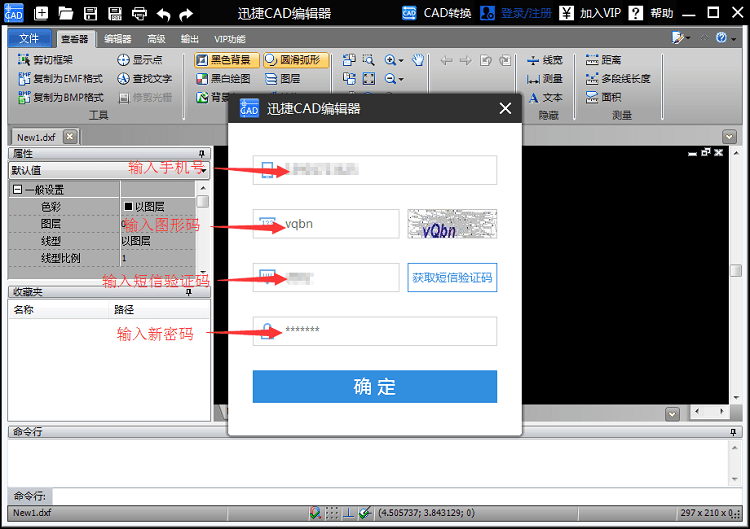Click the 路径 column header
The image size is (750, 529).
[x=159, y=310]
